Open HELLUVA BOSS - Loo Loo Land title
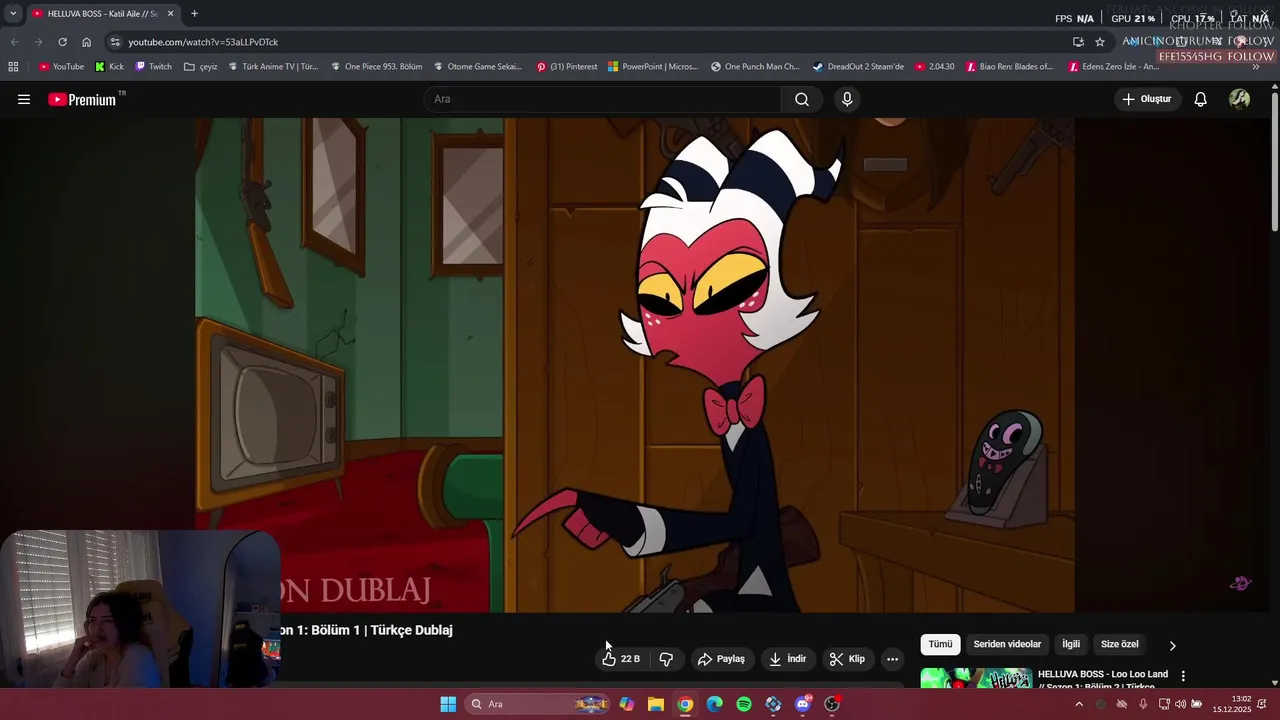The image size is (1280, 720). pos(1103,680)
